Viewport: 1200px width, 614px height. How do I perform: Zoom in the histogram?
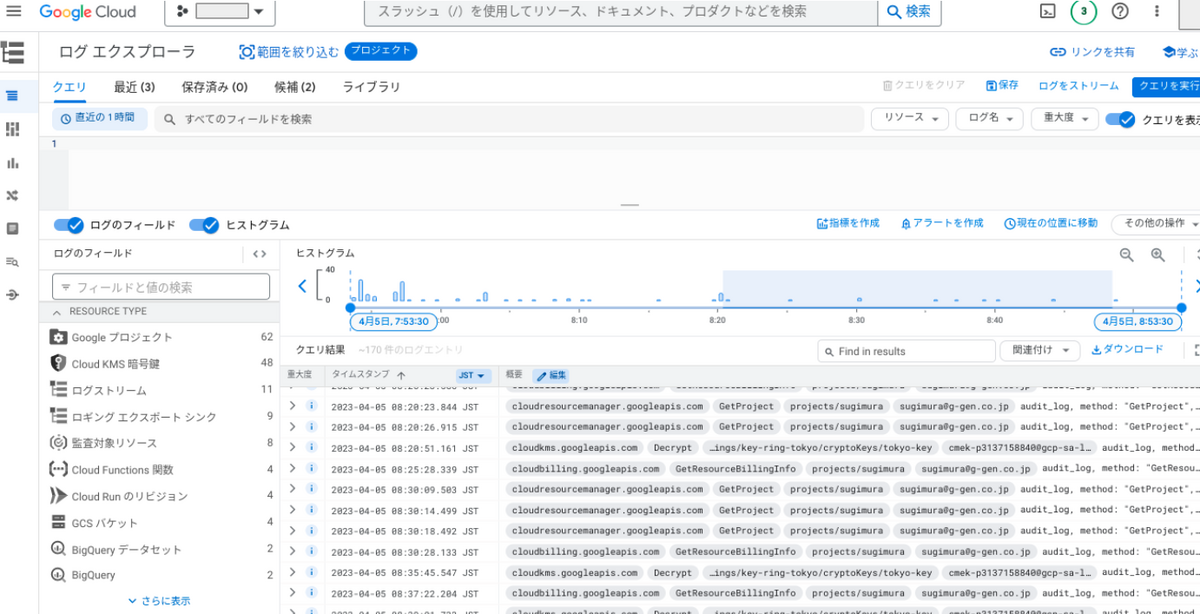[x=1158, y=255]
